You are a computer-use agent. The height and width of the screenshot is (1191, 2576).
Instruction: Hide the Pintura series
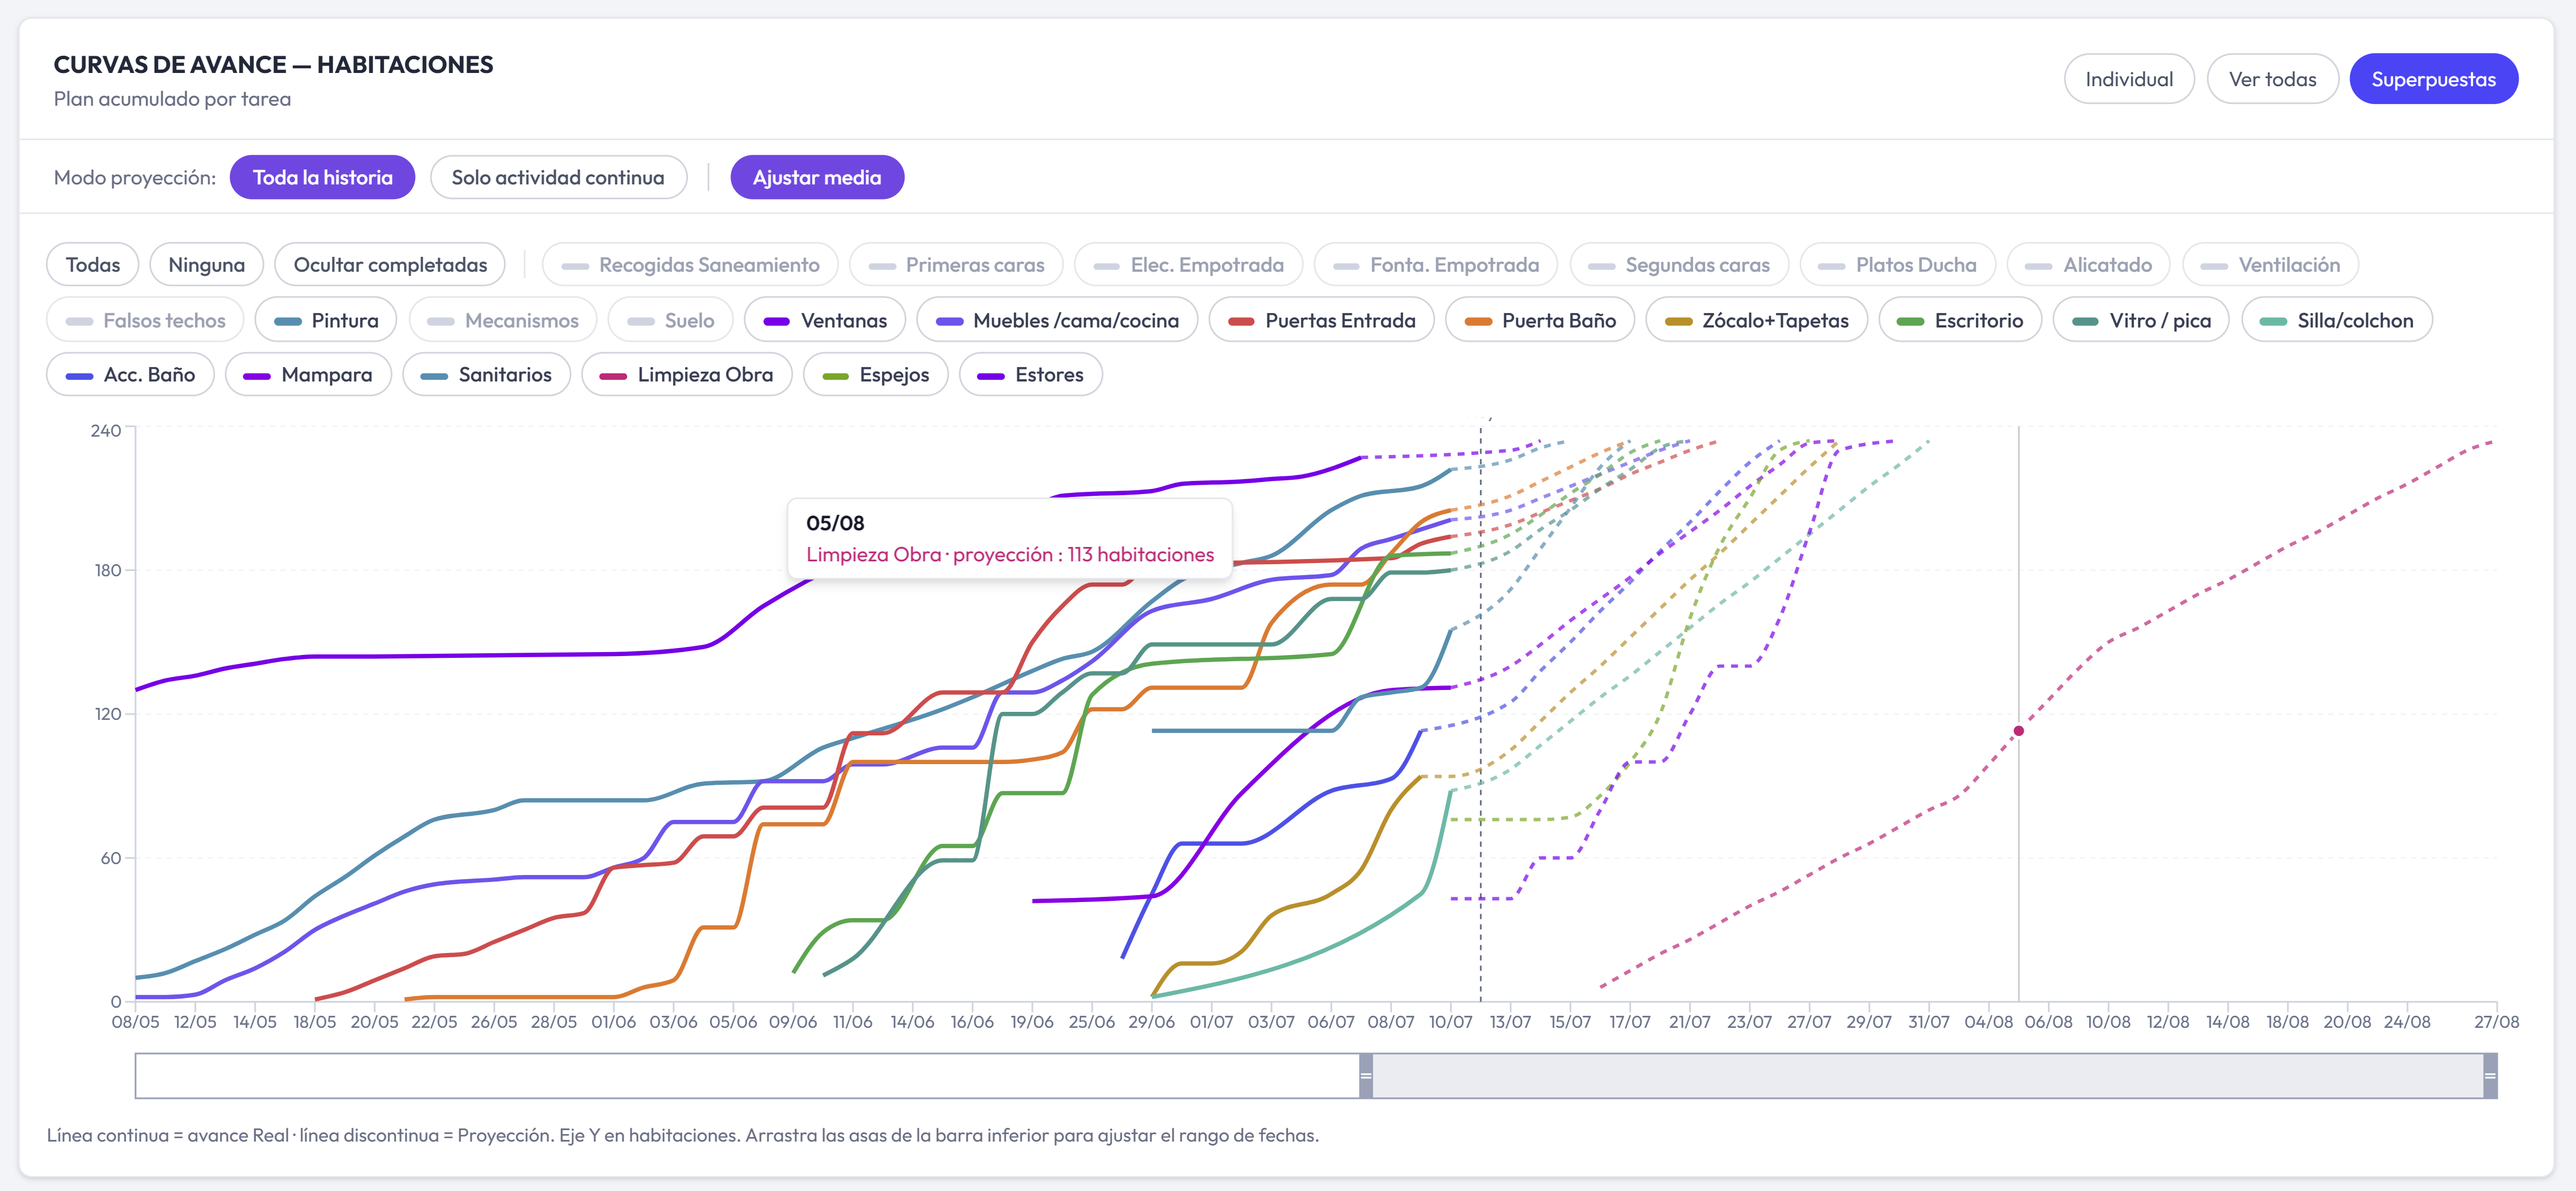[x=326, y=320]
